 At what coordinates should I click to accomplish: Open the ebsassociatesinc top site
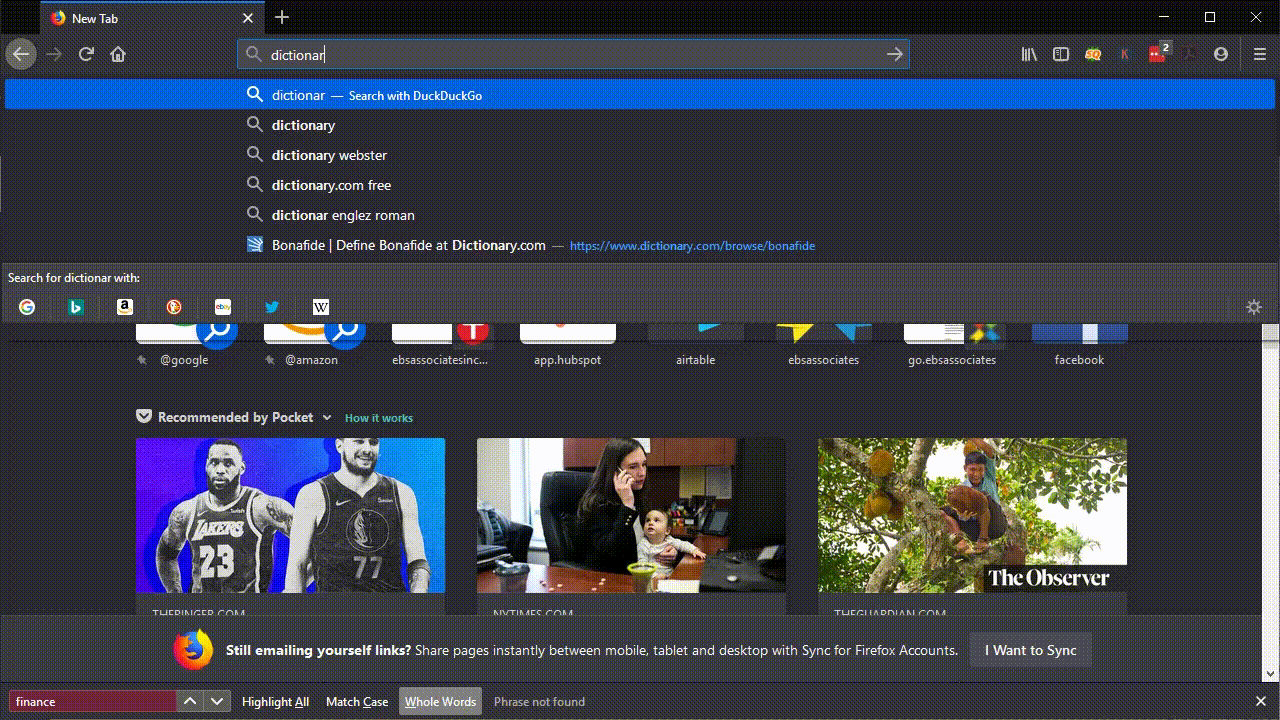pos(440,345)
